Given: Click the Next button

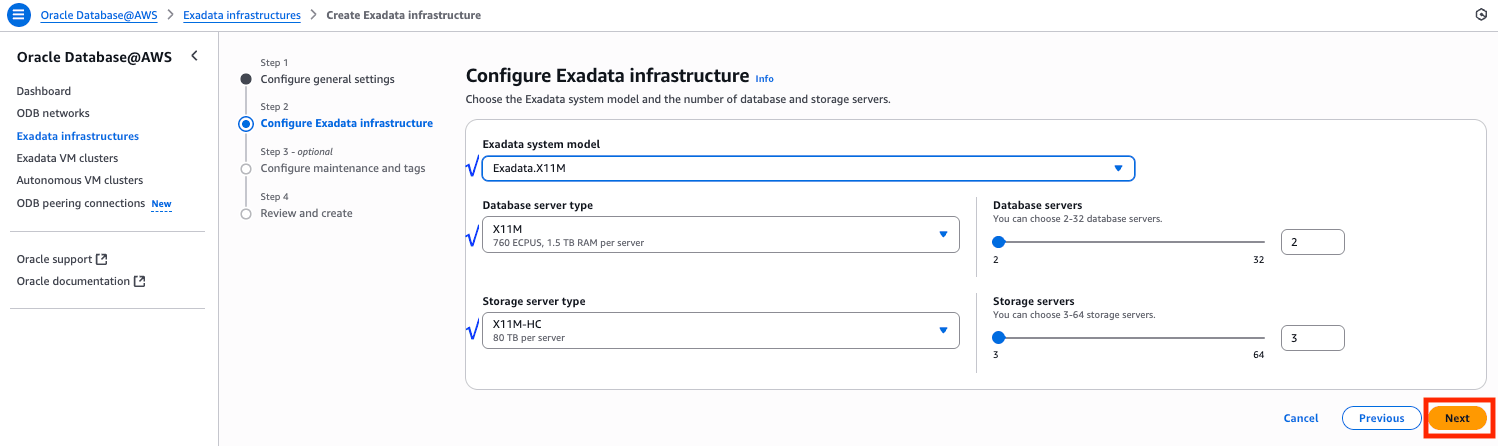Looking at the screenshot, I should click(1457, 418).
